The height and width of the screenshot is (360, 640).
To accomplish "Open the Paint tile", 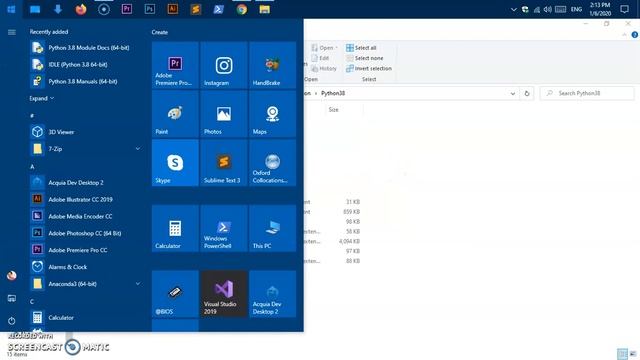I will [175, 114].
